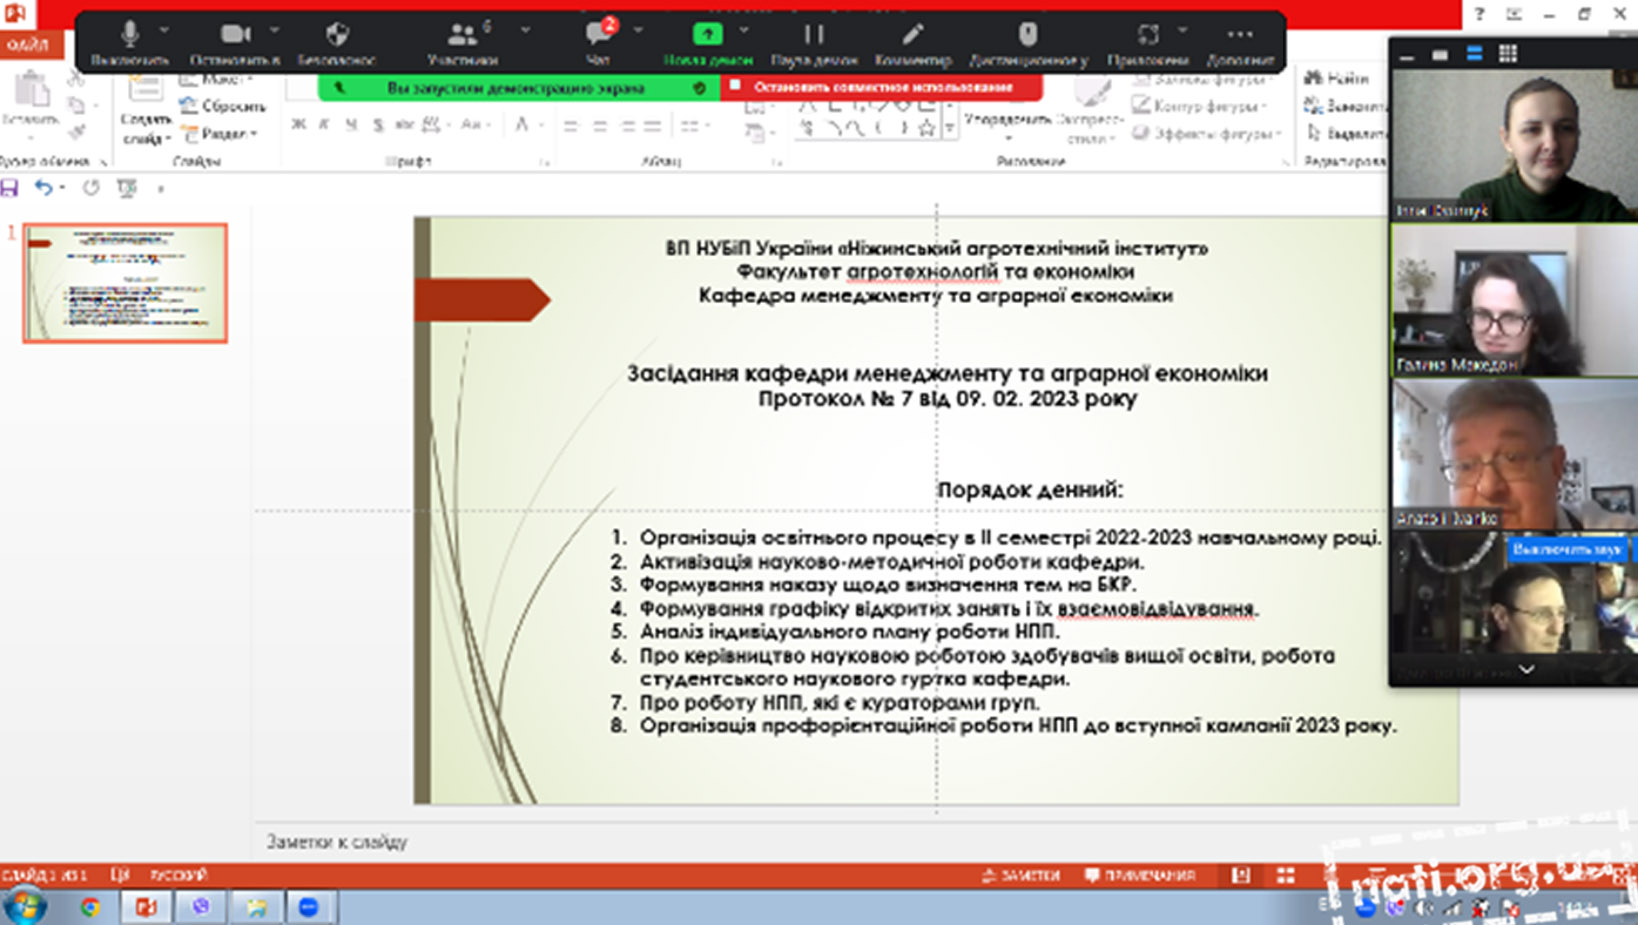1638x925 pixels.
Task: Align text left in paragraph group
Action: click(x=571, y=126)
